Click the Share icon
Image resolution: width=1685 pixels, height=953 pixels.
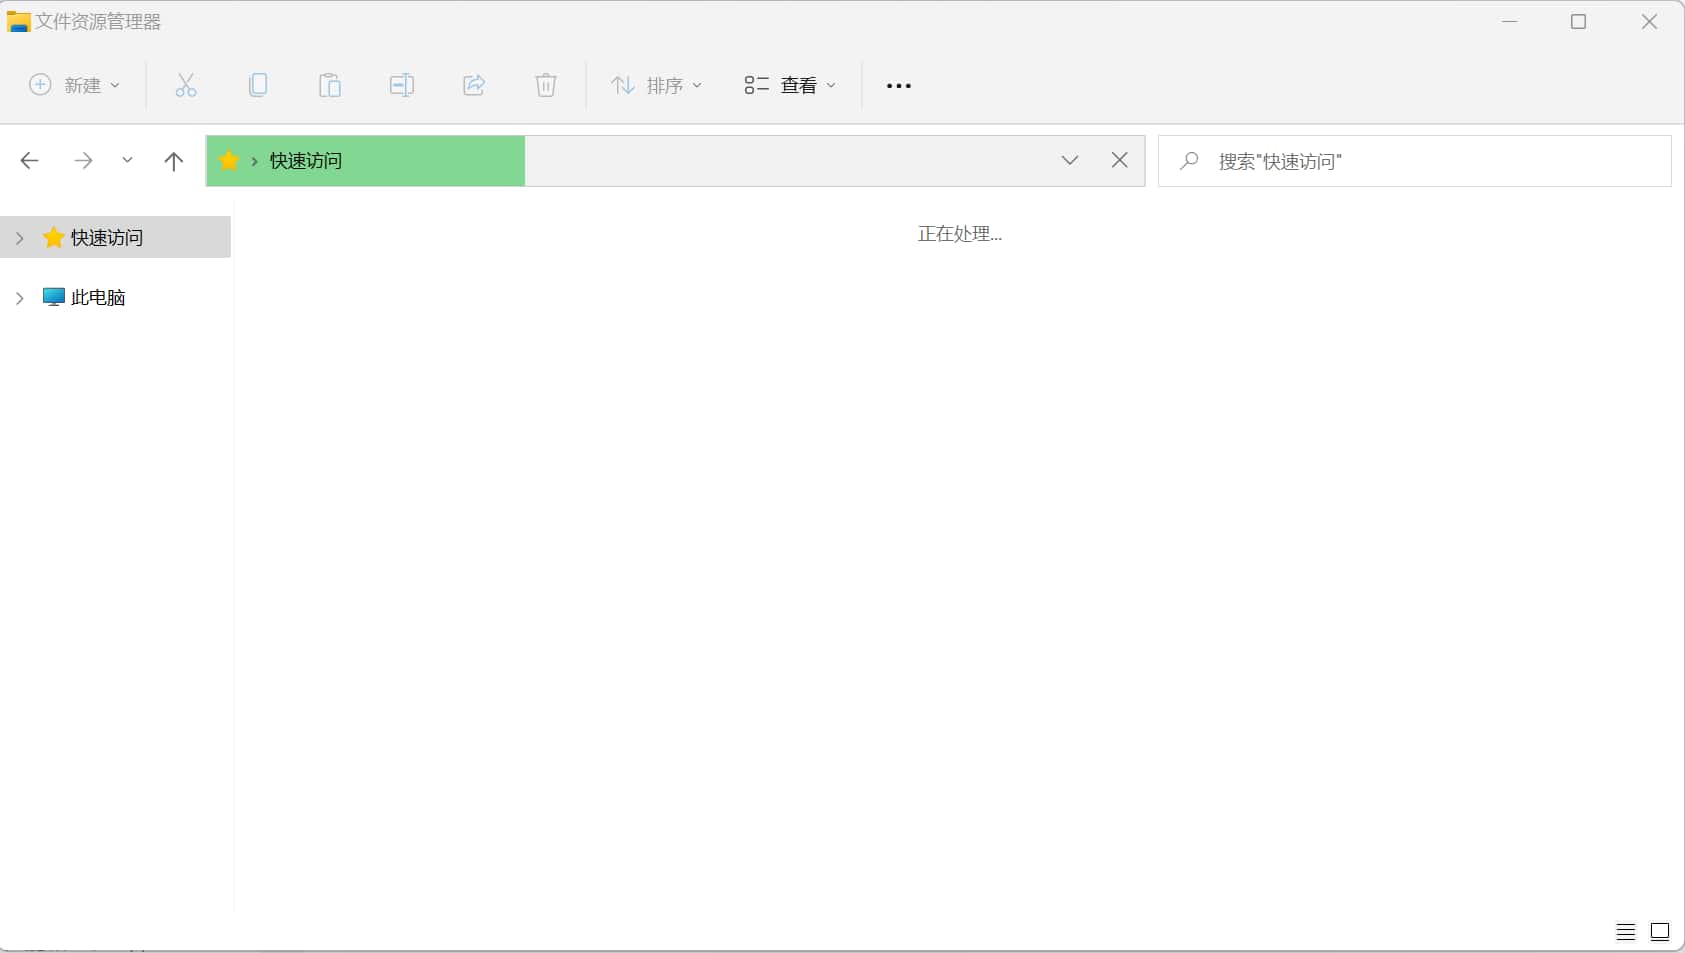click(473, 85)
